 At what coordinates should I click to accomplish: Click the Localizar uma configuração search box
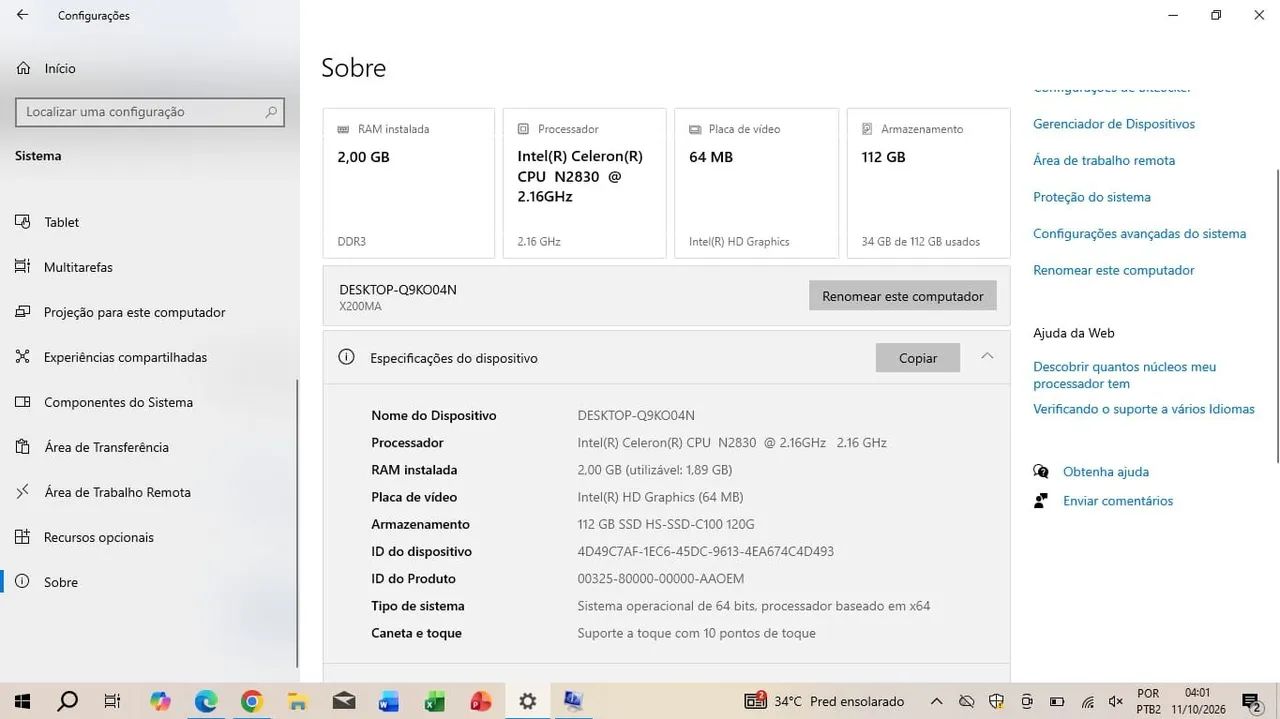150,112
